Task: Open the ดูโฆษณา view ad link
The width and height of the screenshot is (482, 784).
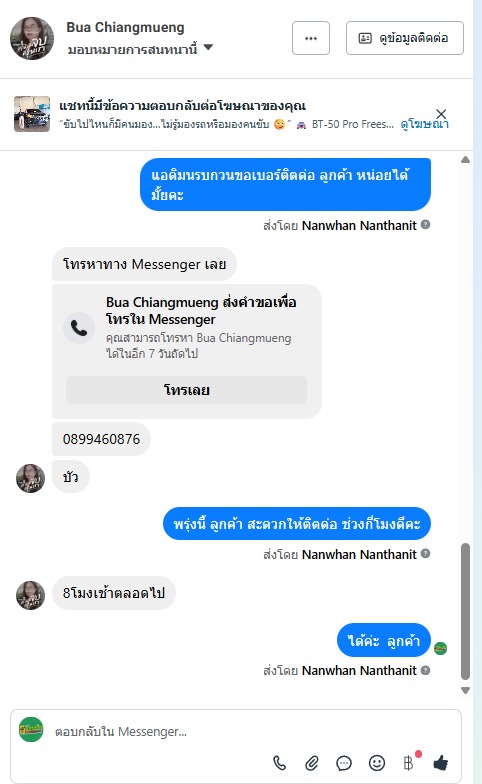Action: pos(424,124)
